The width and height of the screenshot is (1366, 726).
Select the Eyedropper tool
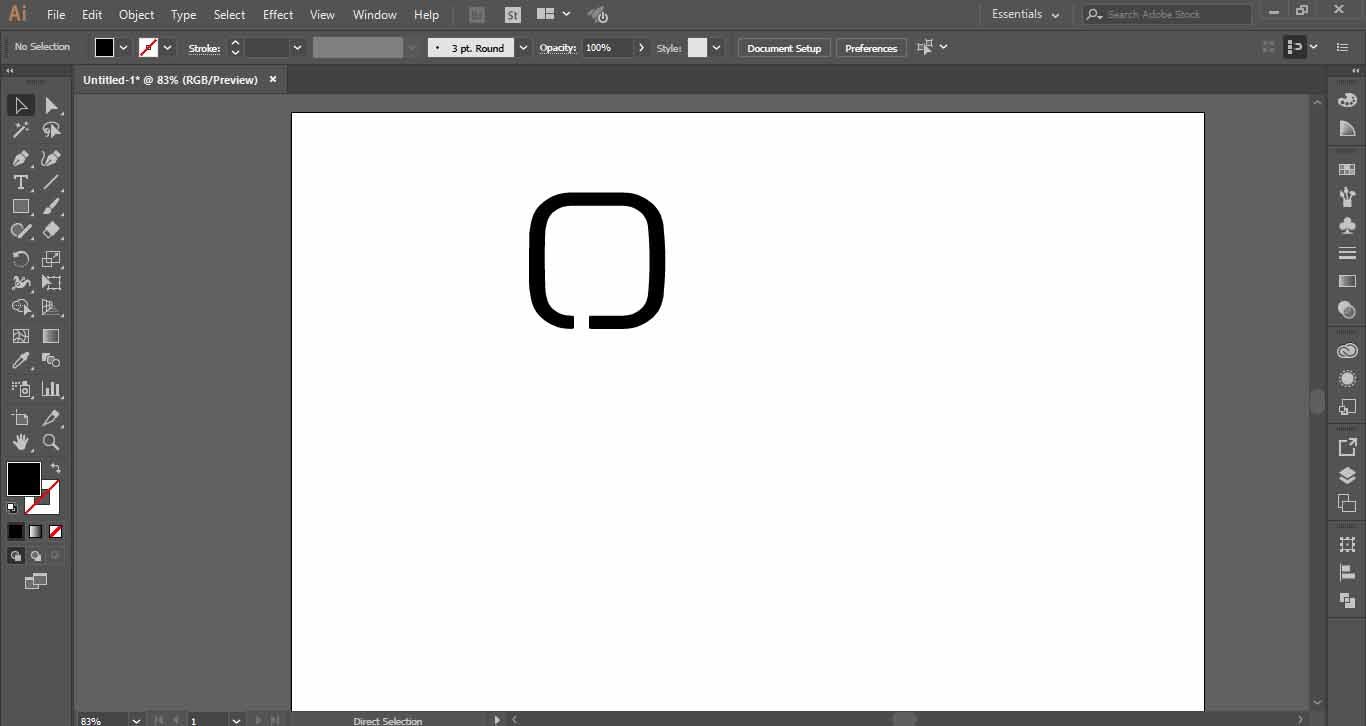21,361
